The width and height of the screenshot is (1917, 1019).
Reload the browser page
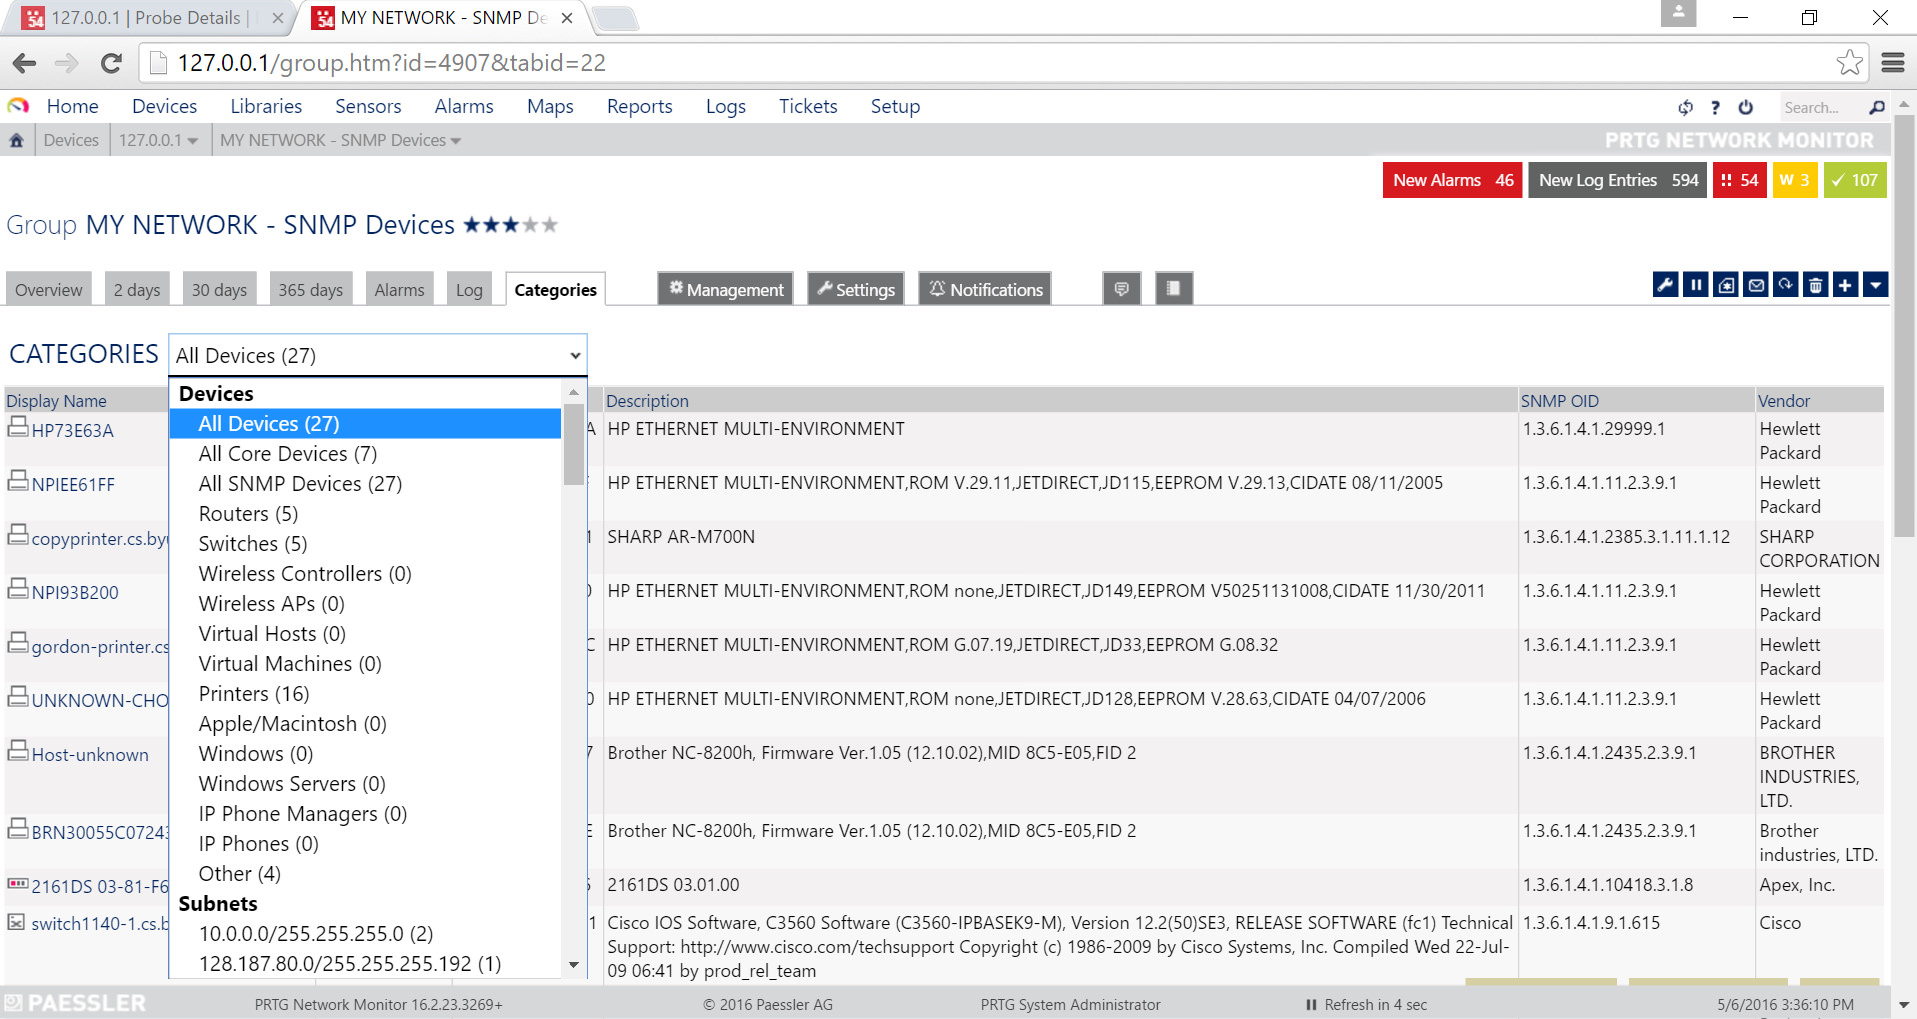[x=111, y=63]
